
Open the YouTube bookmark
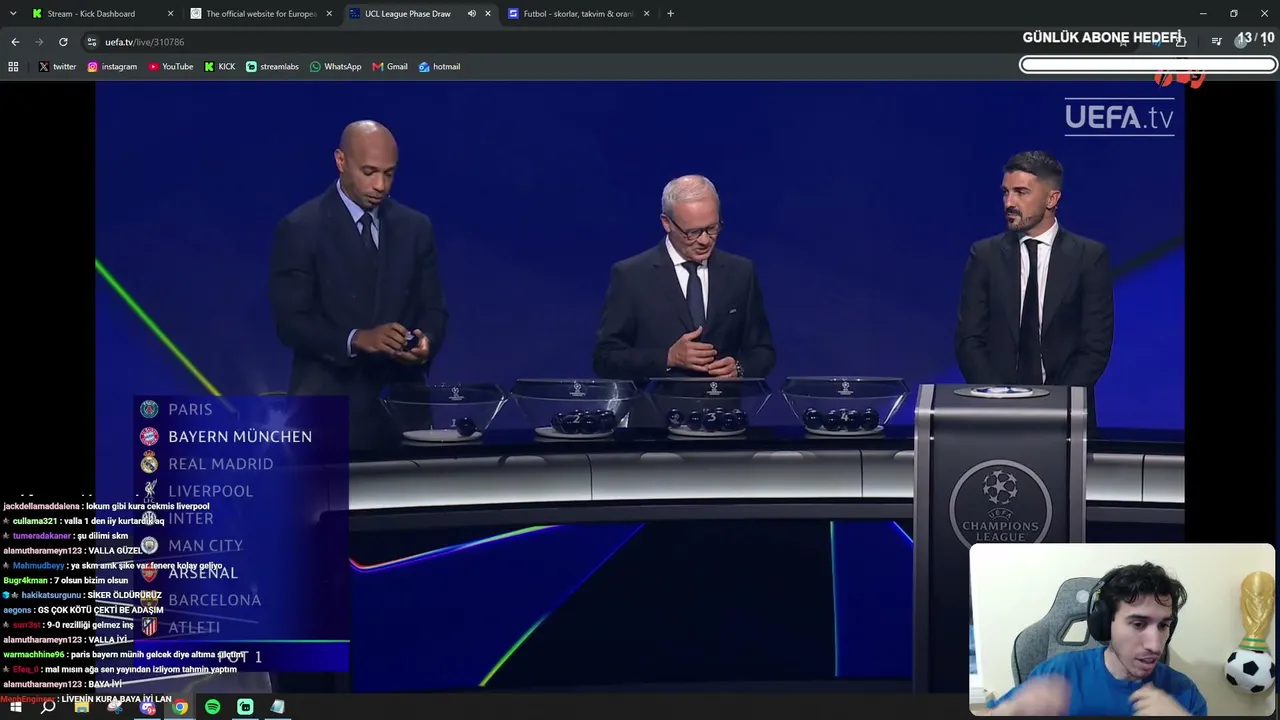point(171,67)
